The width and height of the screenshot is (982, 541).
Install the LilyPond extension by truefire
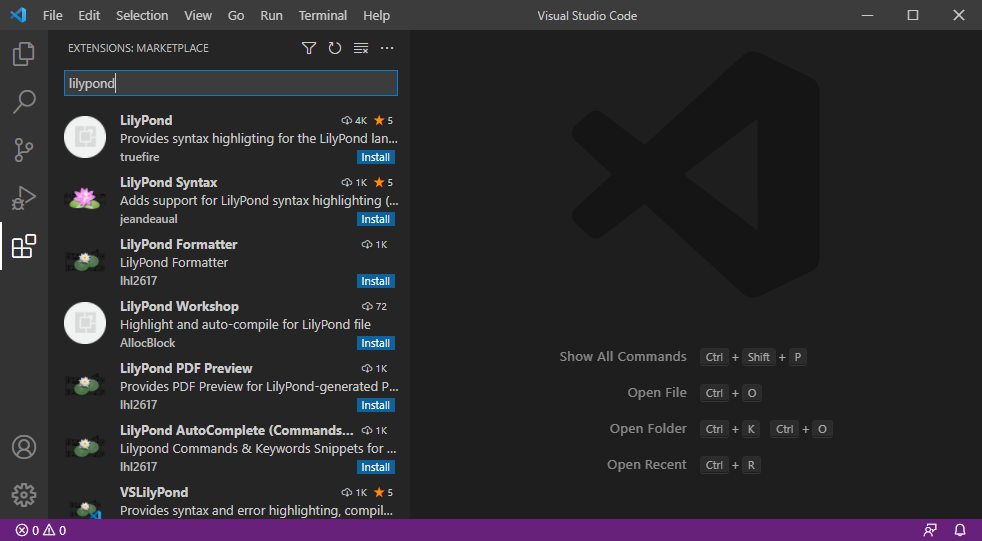[376, 157]
